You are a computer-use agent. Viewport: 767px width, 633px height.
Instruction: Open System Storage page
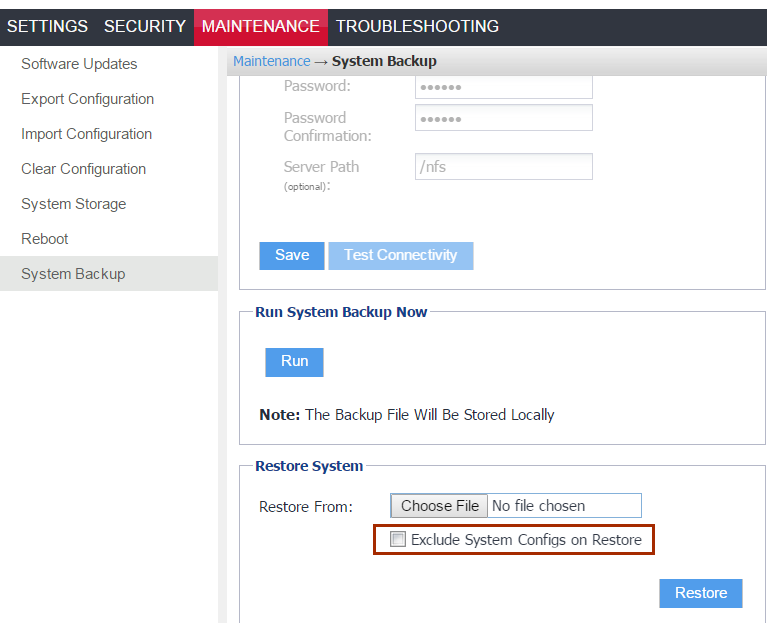click(x=73, y=204)
